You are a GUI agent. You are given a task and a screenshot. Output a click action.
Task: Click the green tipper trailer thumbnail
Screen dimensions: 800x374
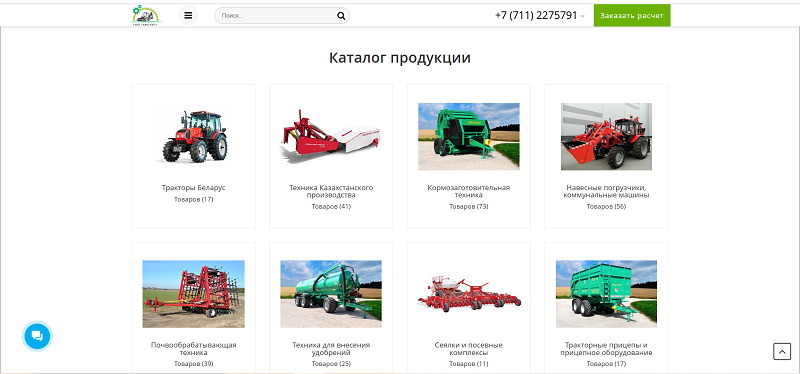[x=606, y=294]
